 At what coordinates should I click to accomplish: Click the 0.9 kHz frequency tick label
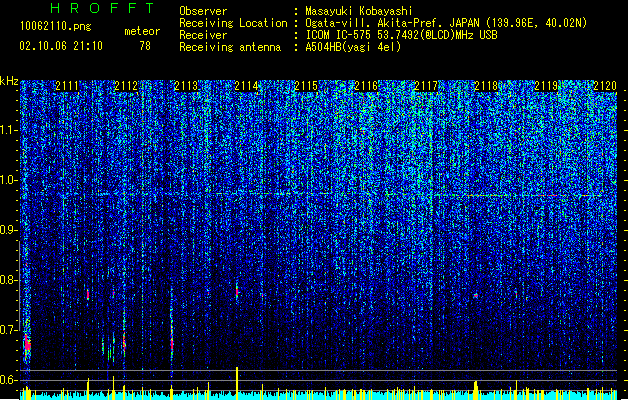click(x=9, y=230)
